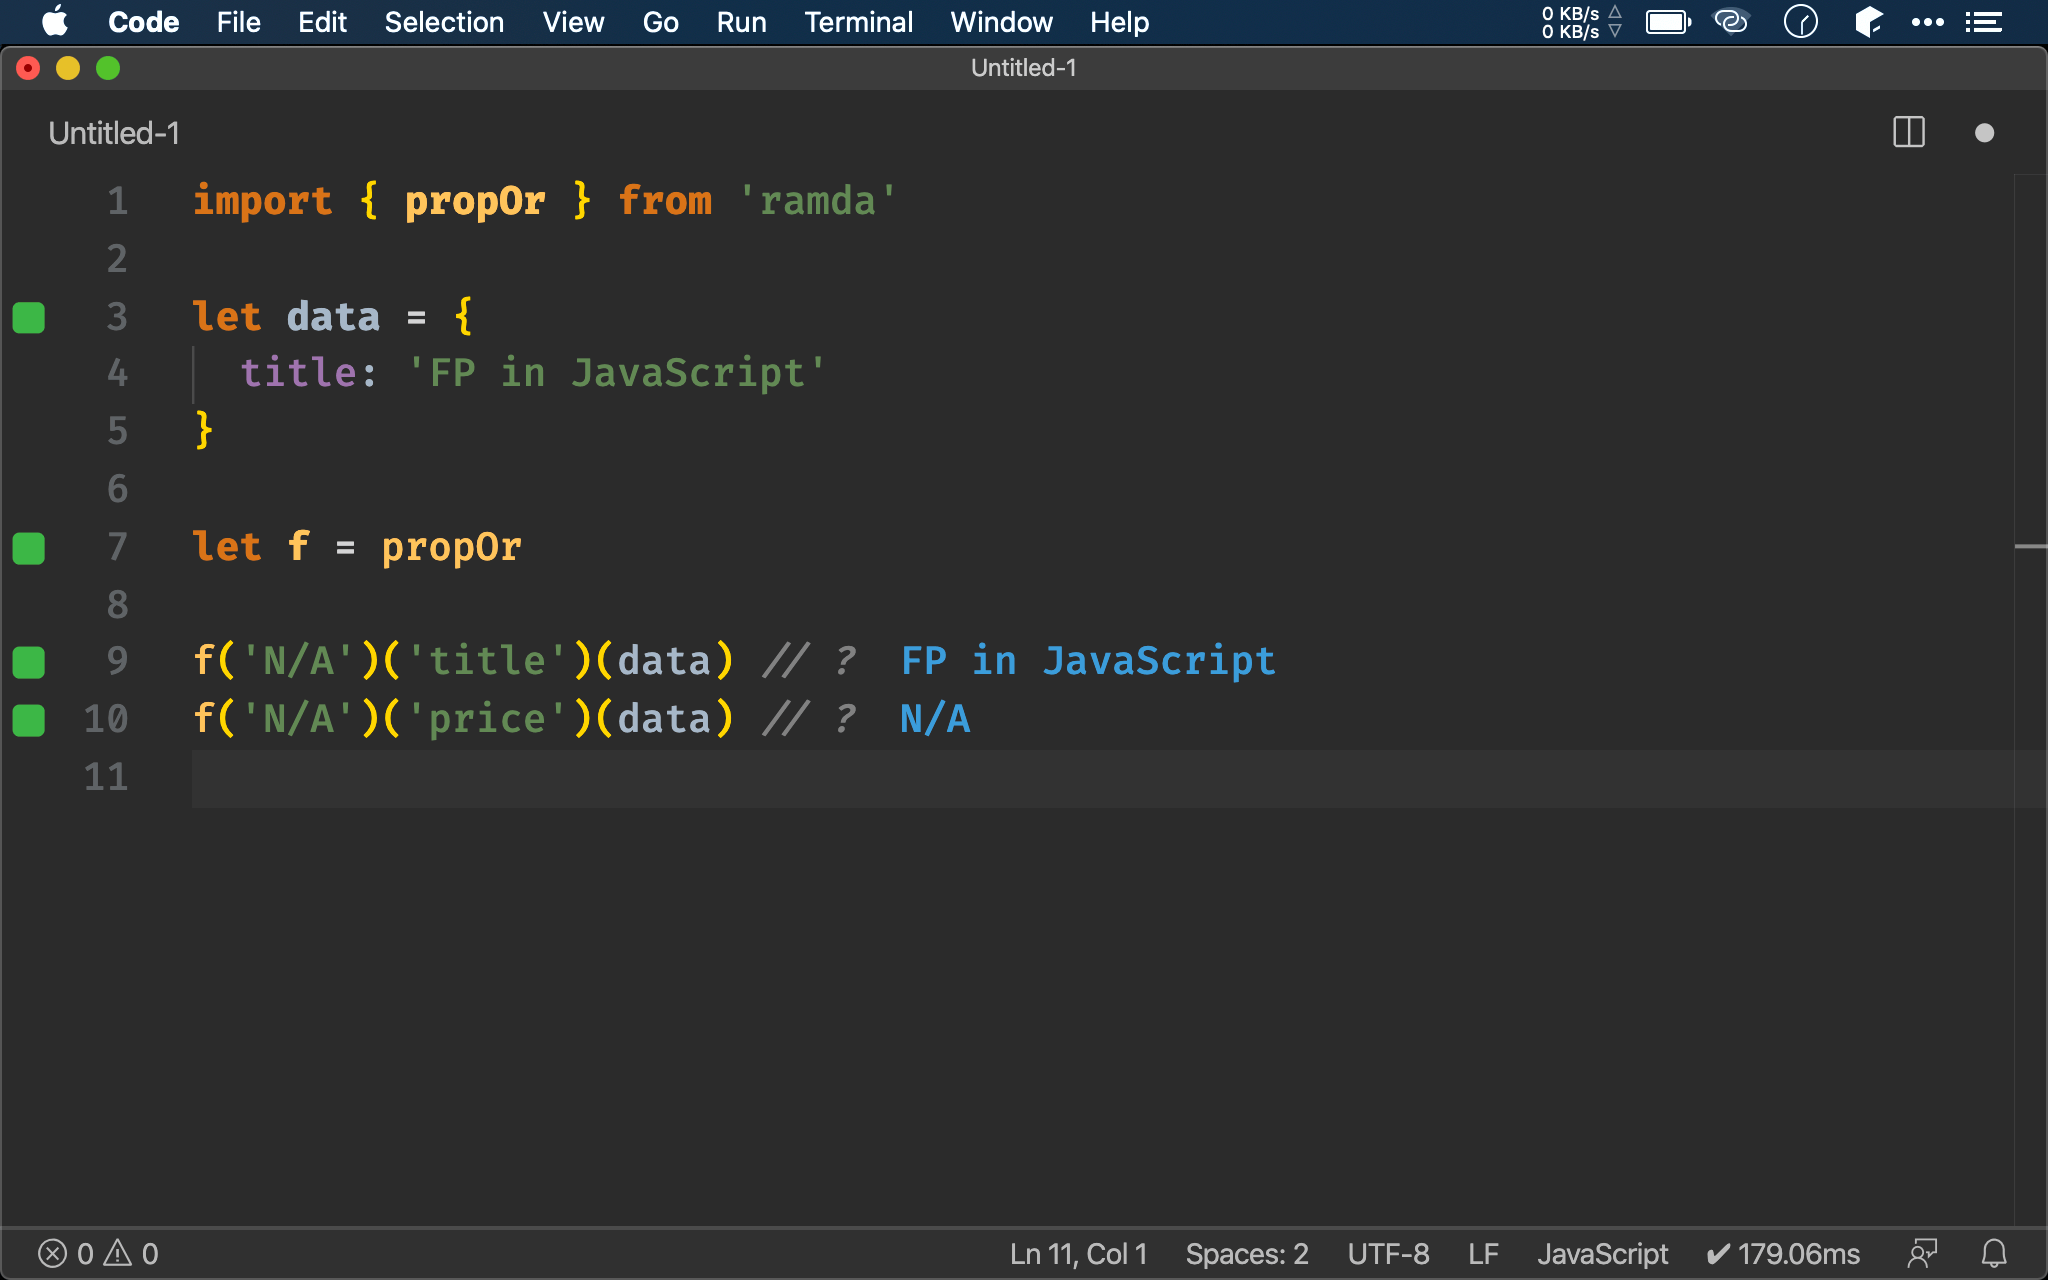Click line number 1 in the gutter
Viewport: 2048px width, 1280px height.
point(118,201)
